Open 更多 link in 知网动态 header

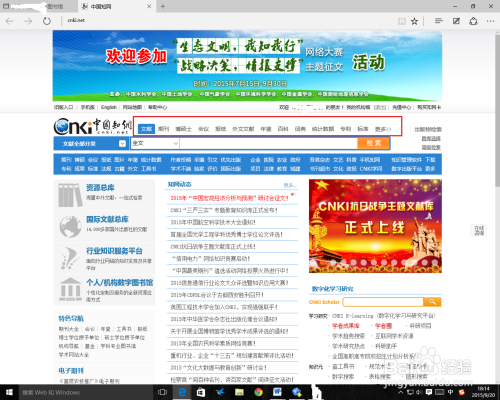click(289, 185)
